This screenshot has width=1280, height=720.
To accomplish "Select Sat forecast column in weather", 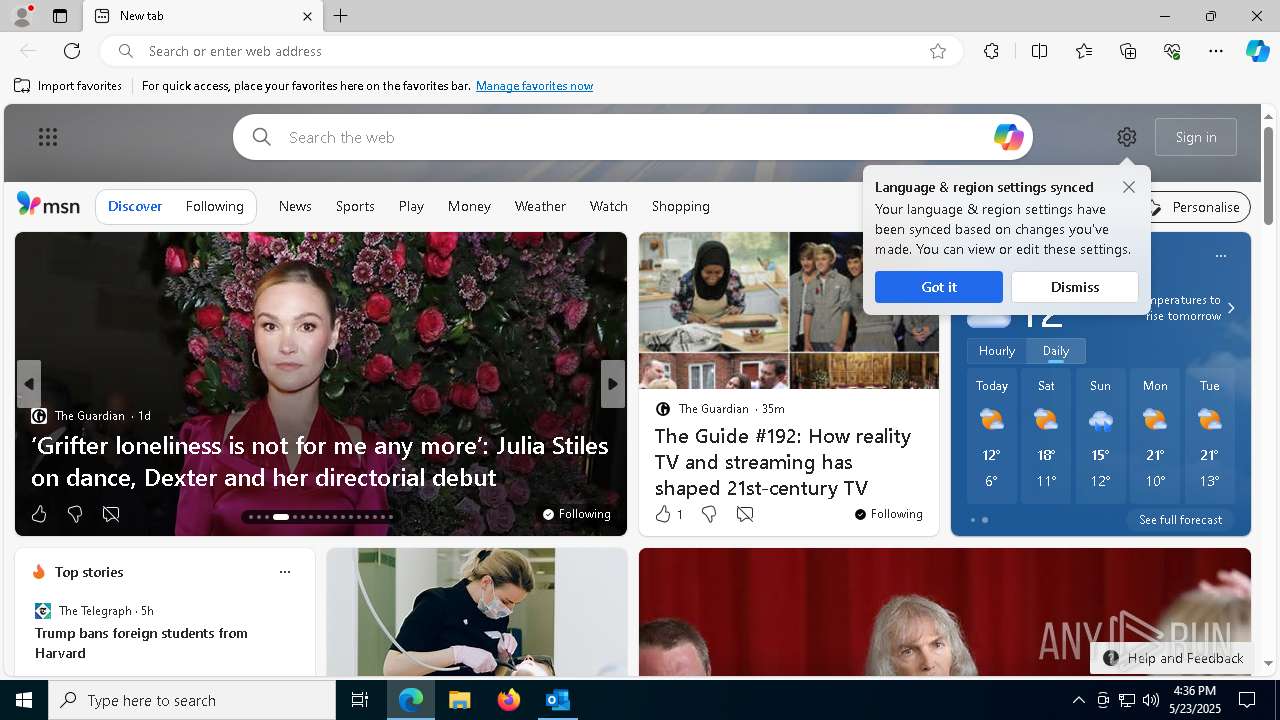I will point(1046,436).
